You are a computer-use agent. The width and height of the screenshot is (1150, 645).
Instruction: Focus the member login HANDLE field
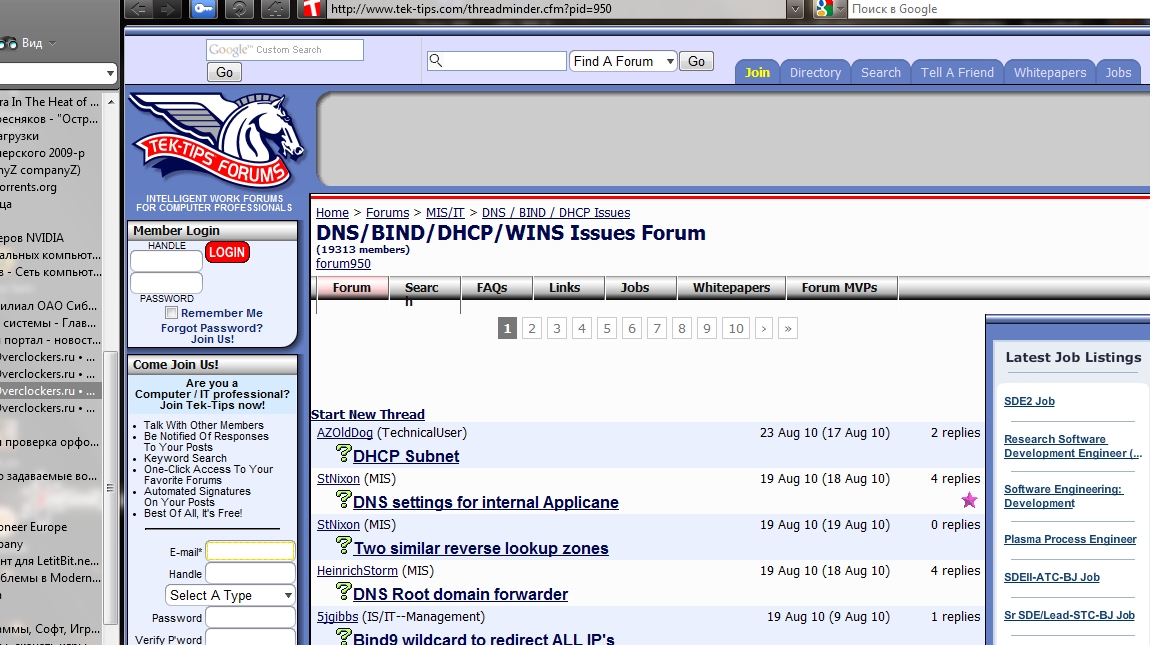click(x=166, y=261)
